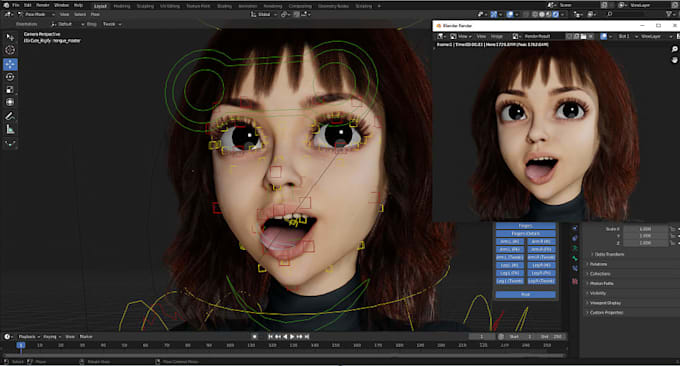Expand the Collections panel
Viewport: 680px width, 366px height.
[599, 274]
